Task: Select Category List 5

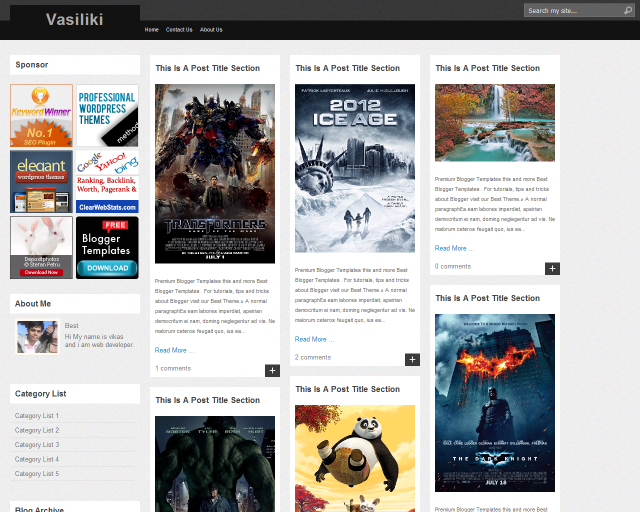Action: [x=37, y=474]
